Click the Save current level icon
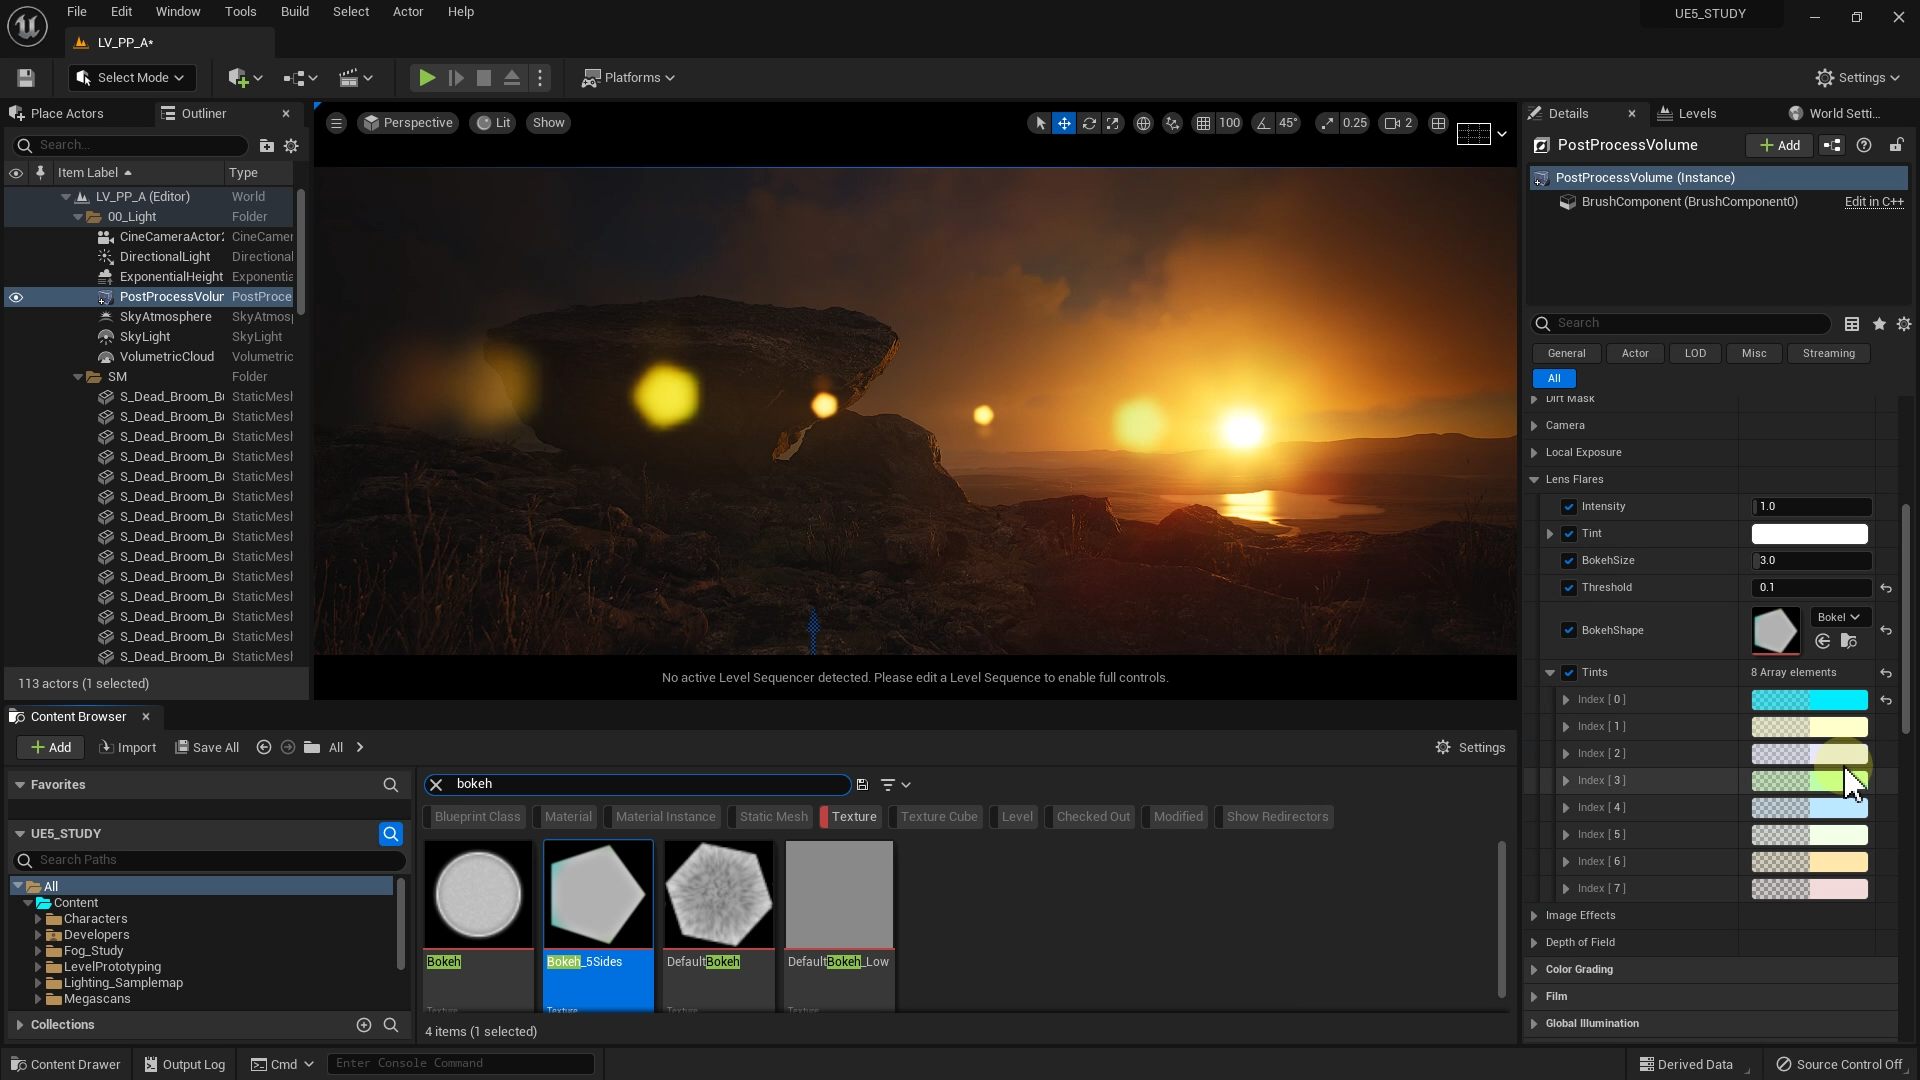 pos(26,78)
